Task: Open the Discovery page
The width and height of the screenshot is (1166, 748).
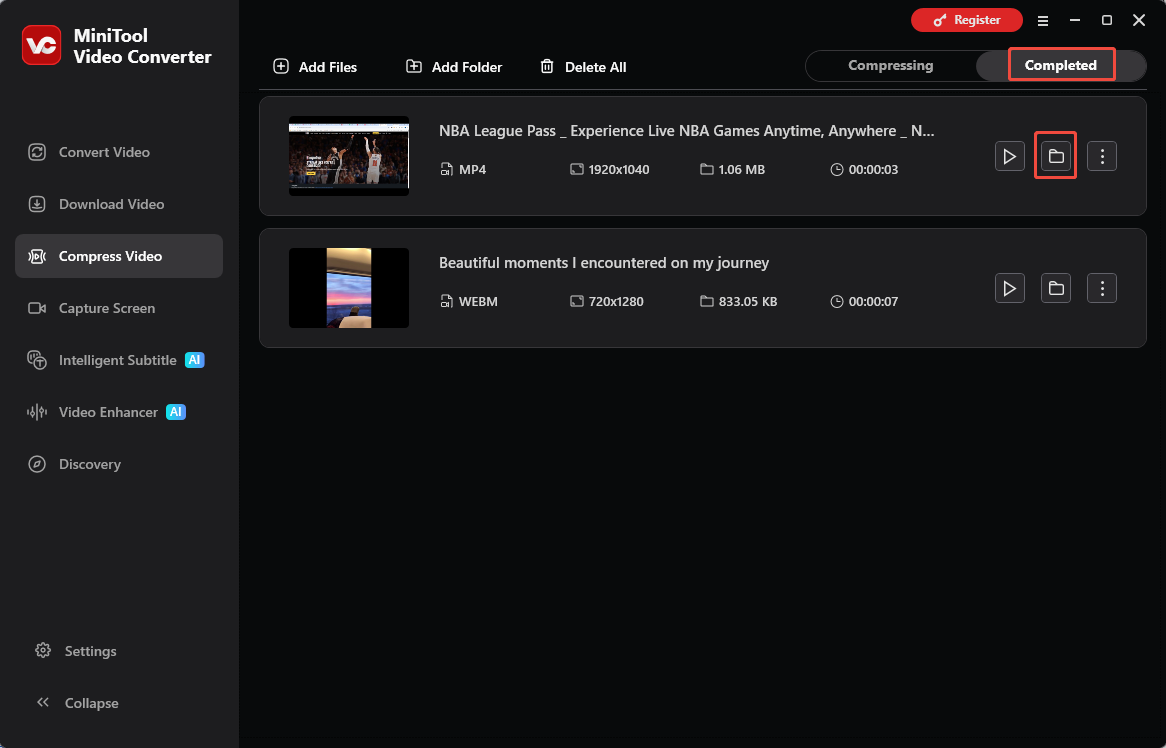Action: pyautogui.click(x=119, y=465)
